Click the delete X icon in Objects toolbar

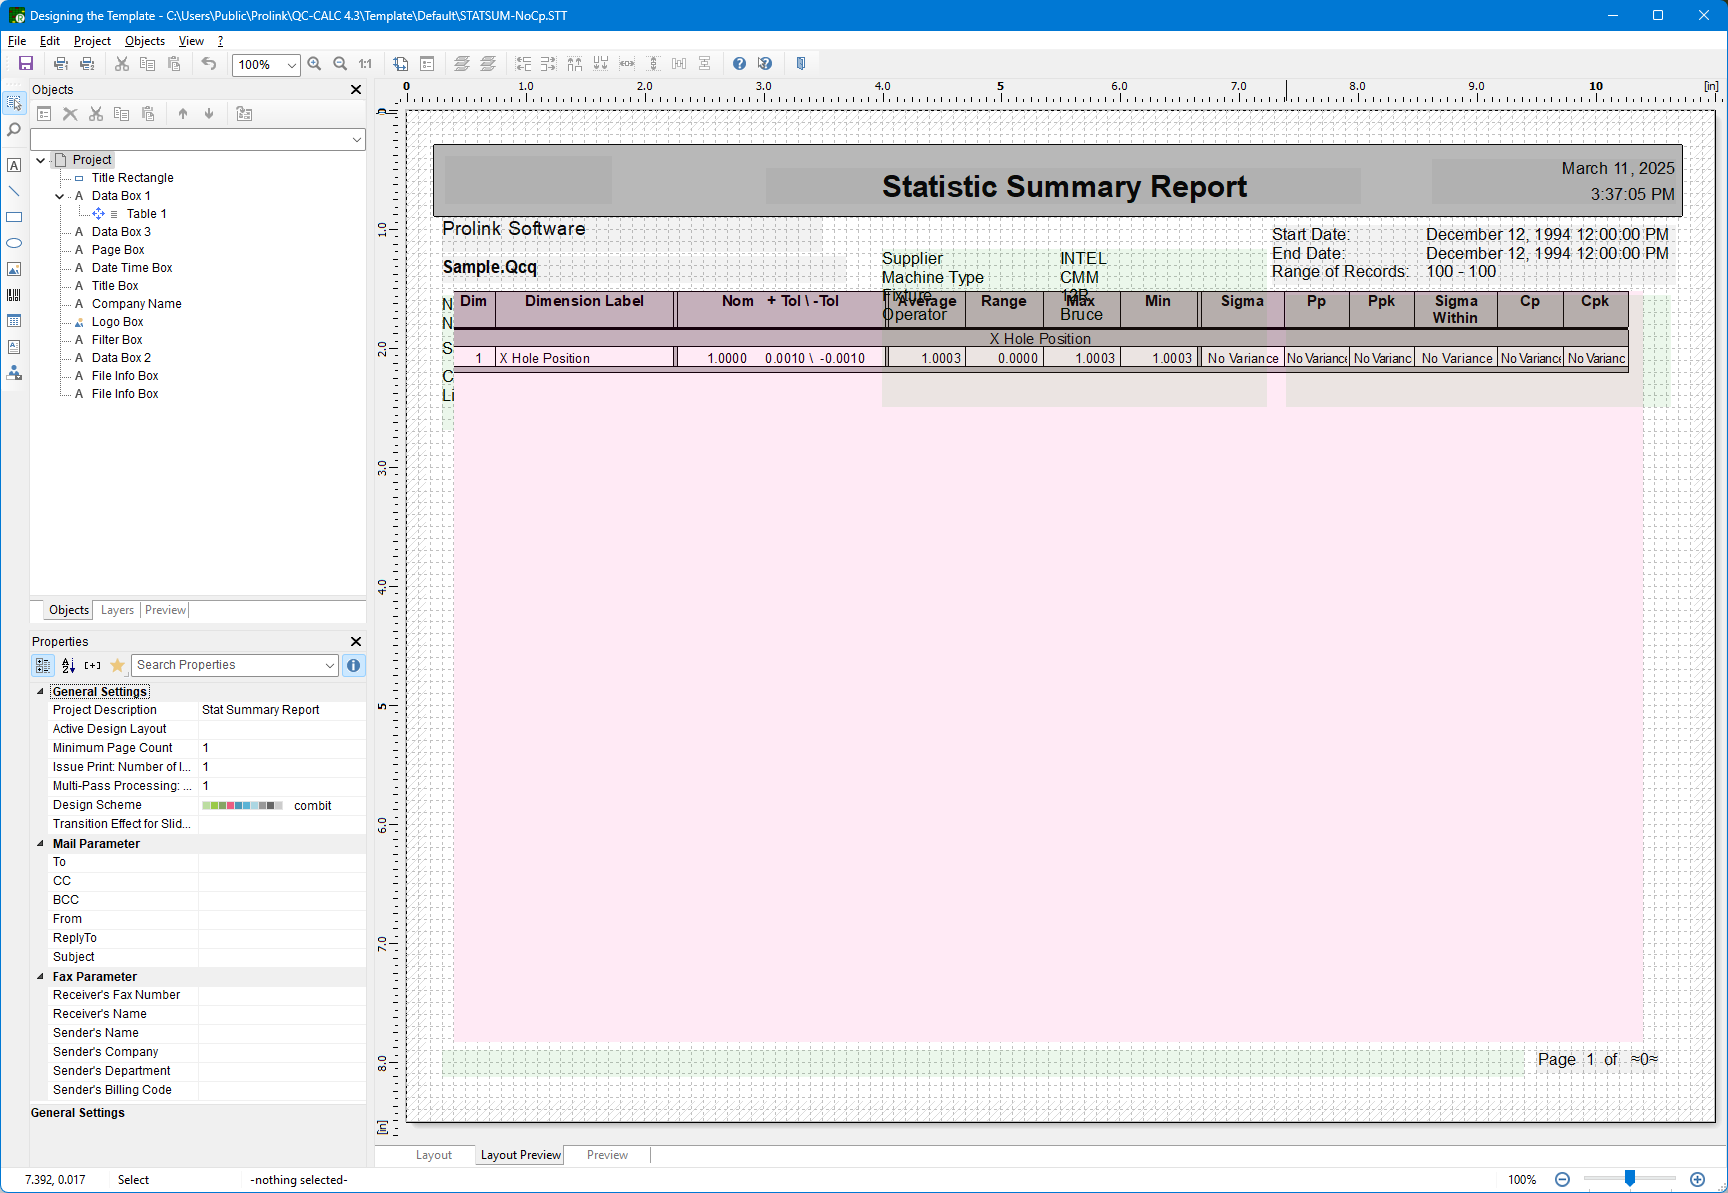(70, 114)
